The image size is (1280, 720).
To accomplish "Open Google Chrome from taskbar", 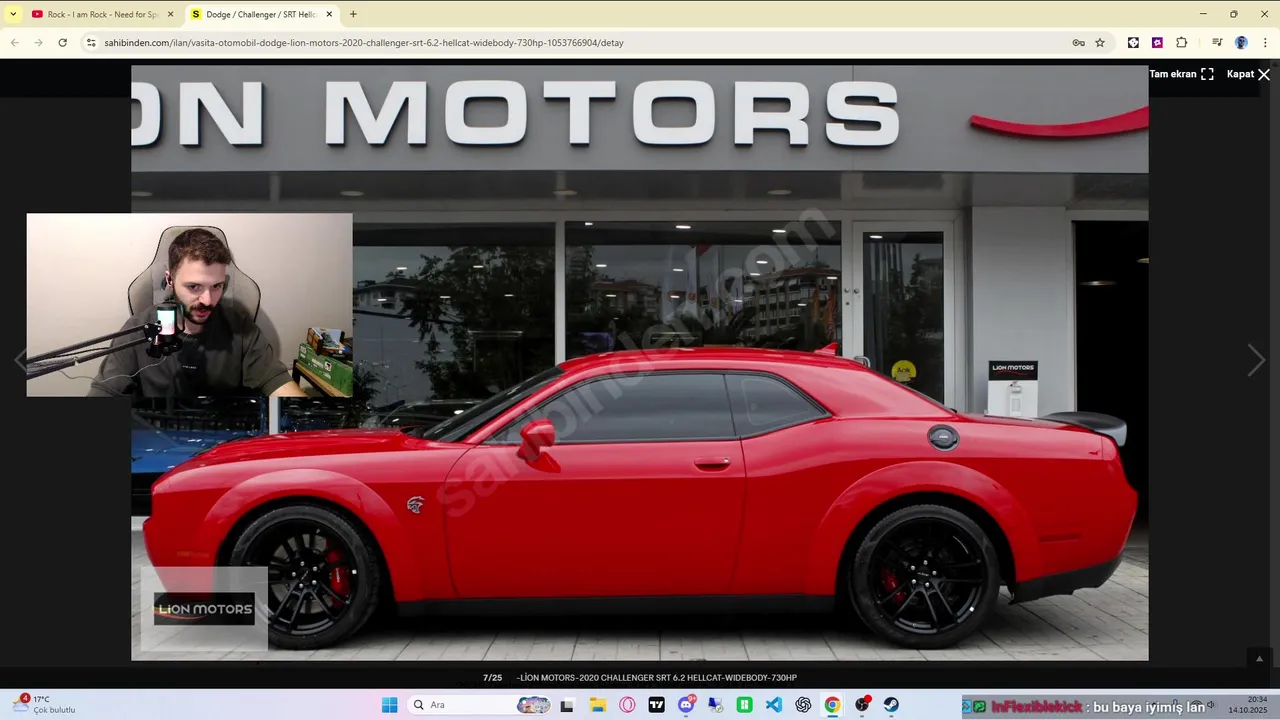I will point(832,705).
